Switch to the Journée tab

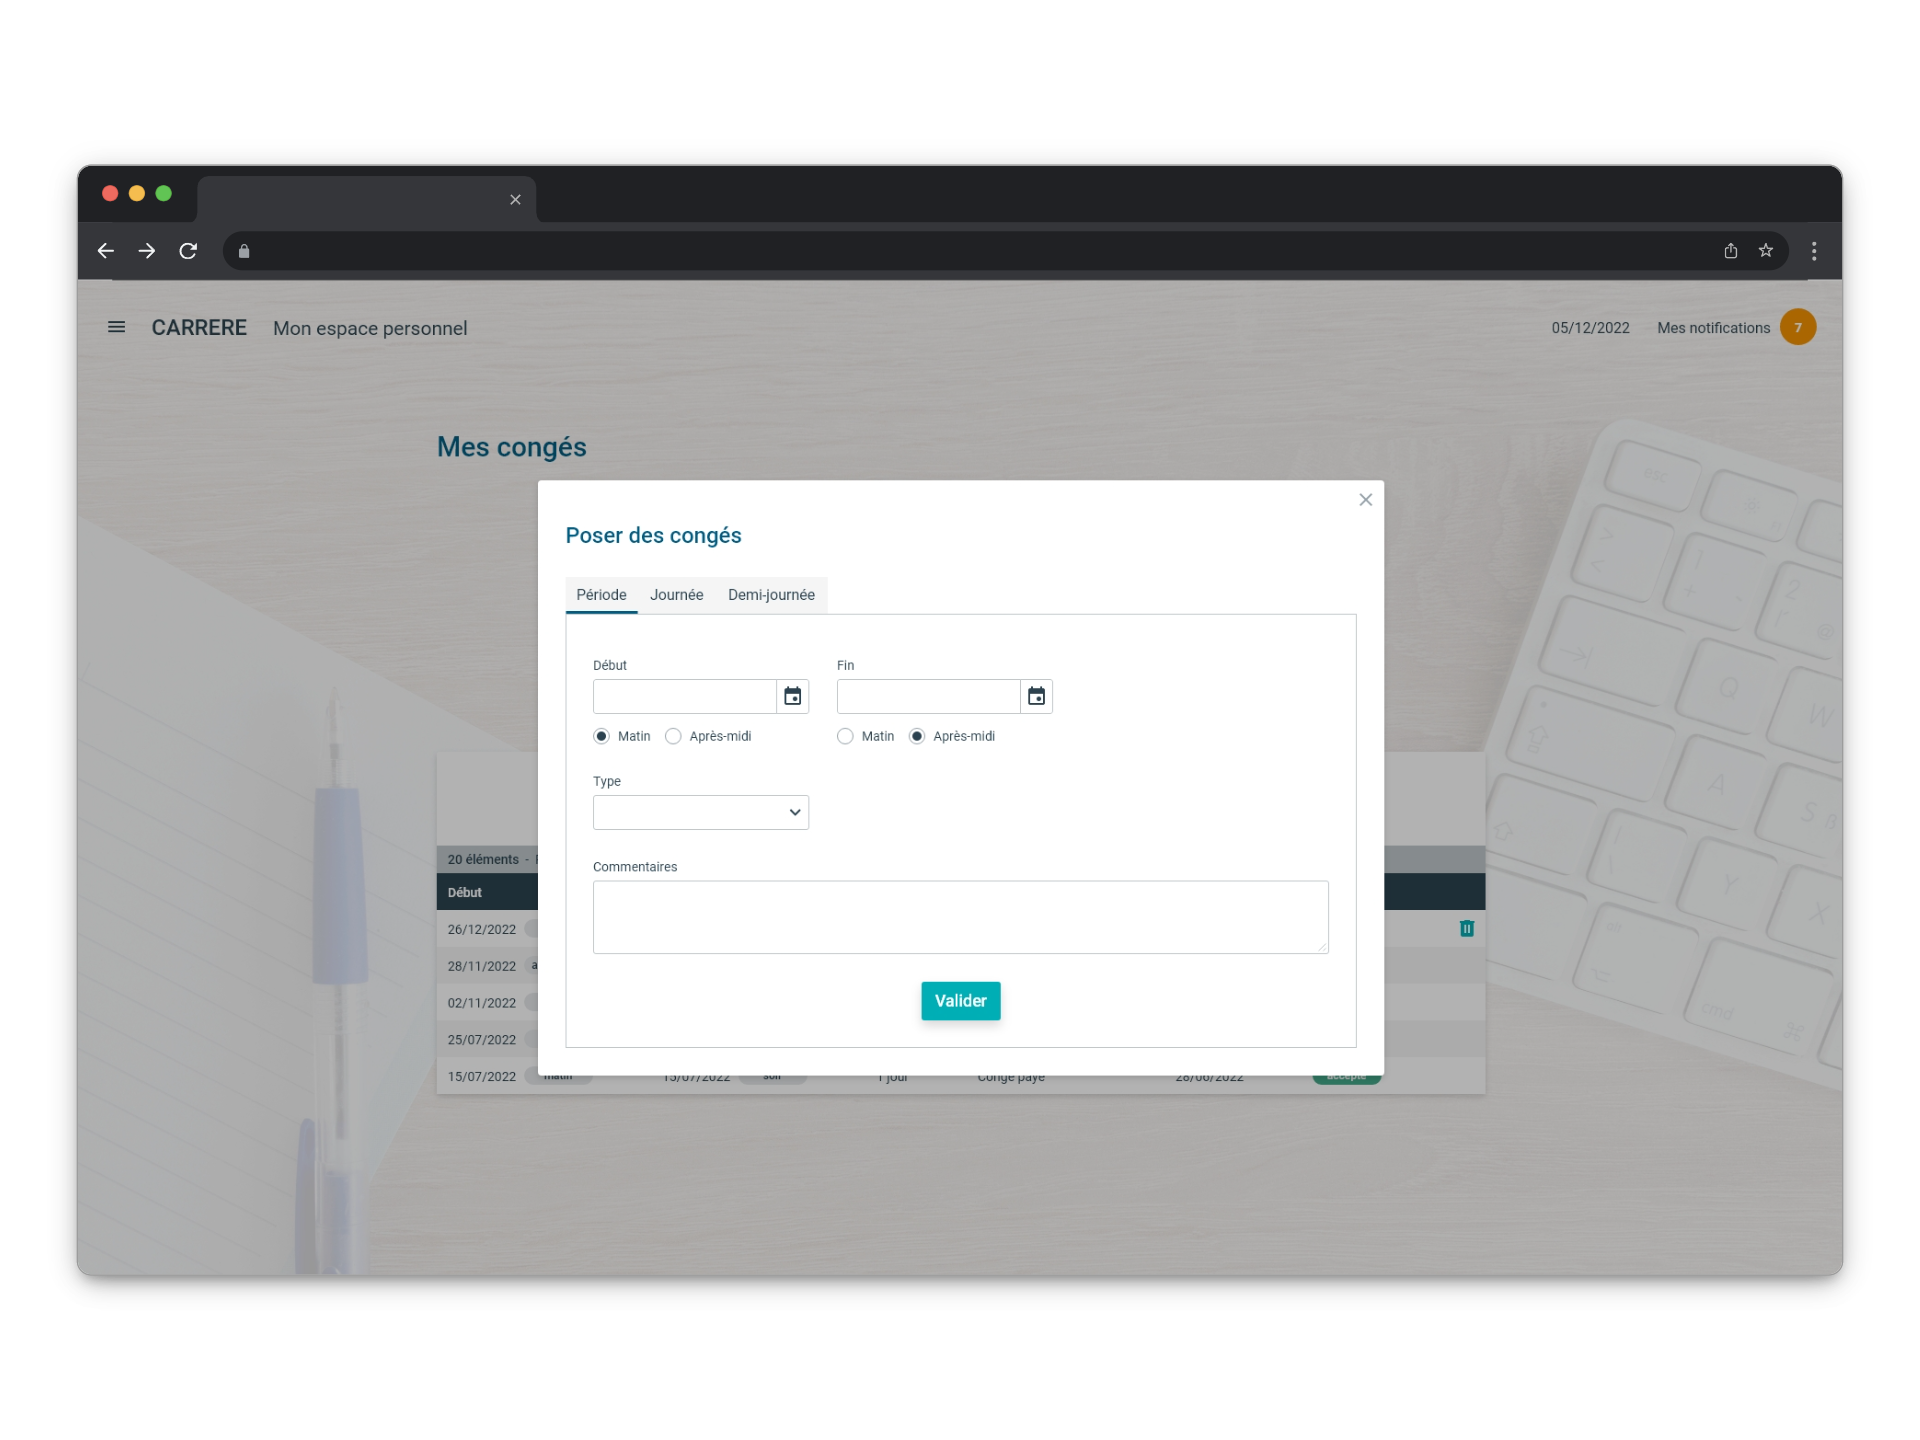pos(676,594)
